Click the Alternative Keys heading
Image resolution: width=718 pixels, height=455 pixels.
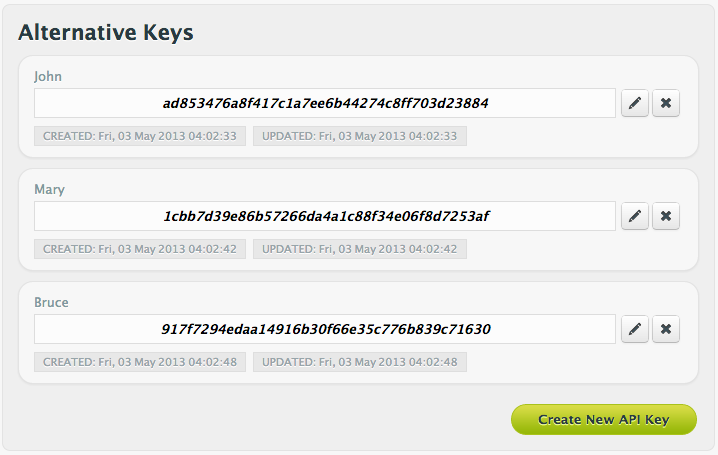pyautogui.click(x=106, y=32)
